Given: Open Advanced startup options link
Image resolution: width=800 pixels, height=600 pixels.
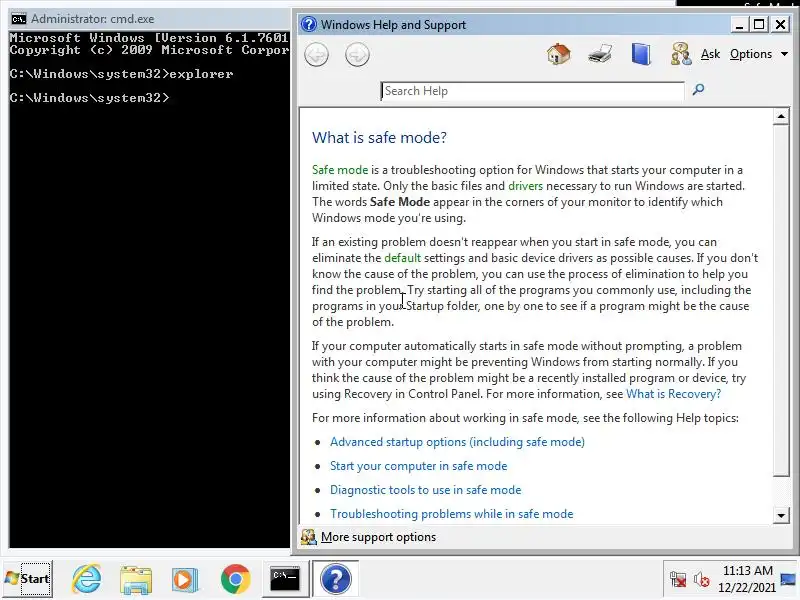Looking at the screenshot, I should tap(457, 442).
